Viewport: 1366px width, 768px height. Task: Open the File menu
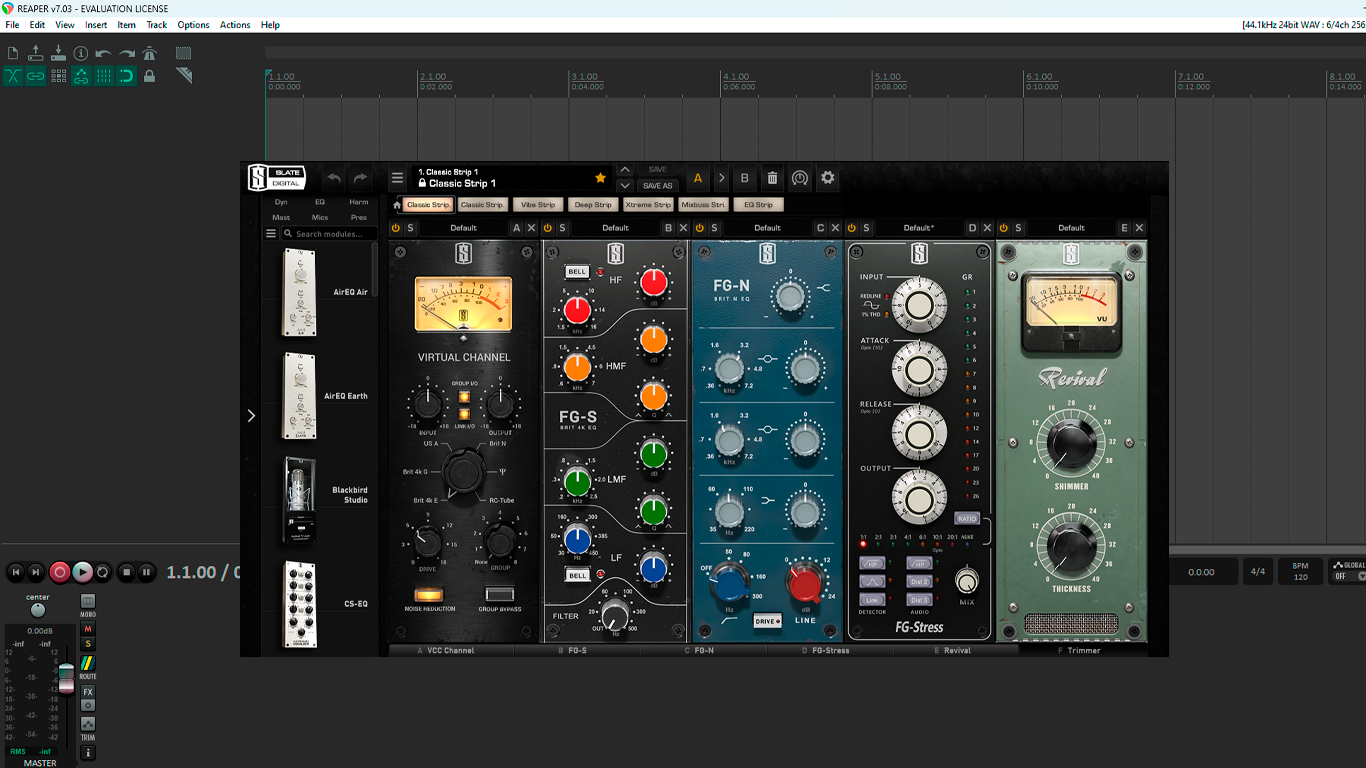pos(12,25)
